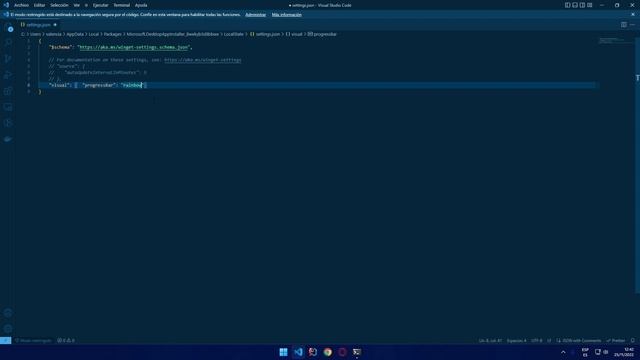Click the Users breadcrumb segment
Viewport: 640px width, 360px height.
click(x=35, y=34)
